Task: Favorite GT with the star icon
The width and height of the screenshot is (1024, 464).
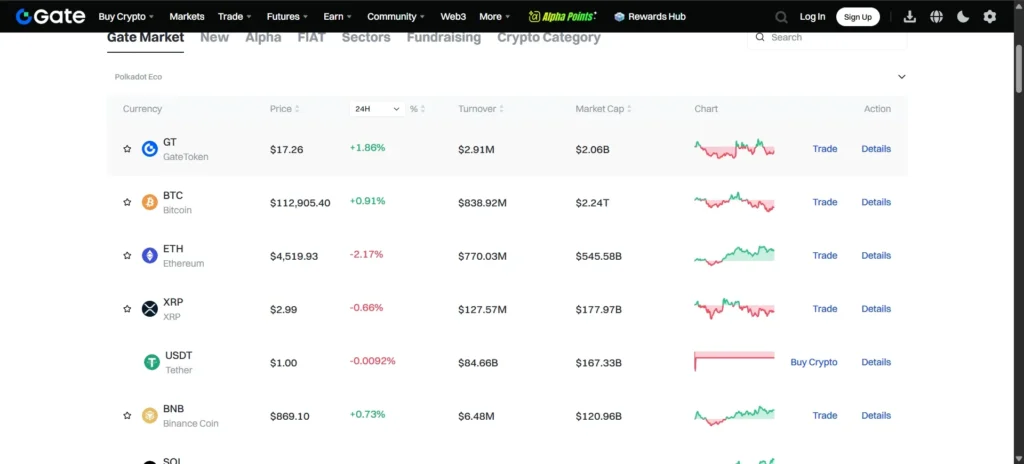Action: pyautogui.click(x=127, y=149)
